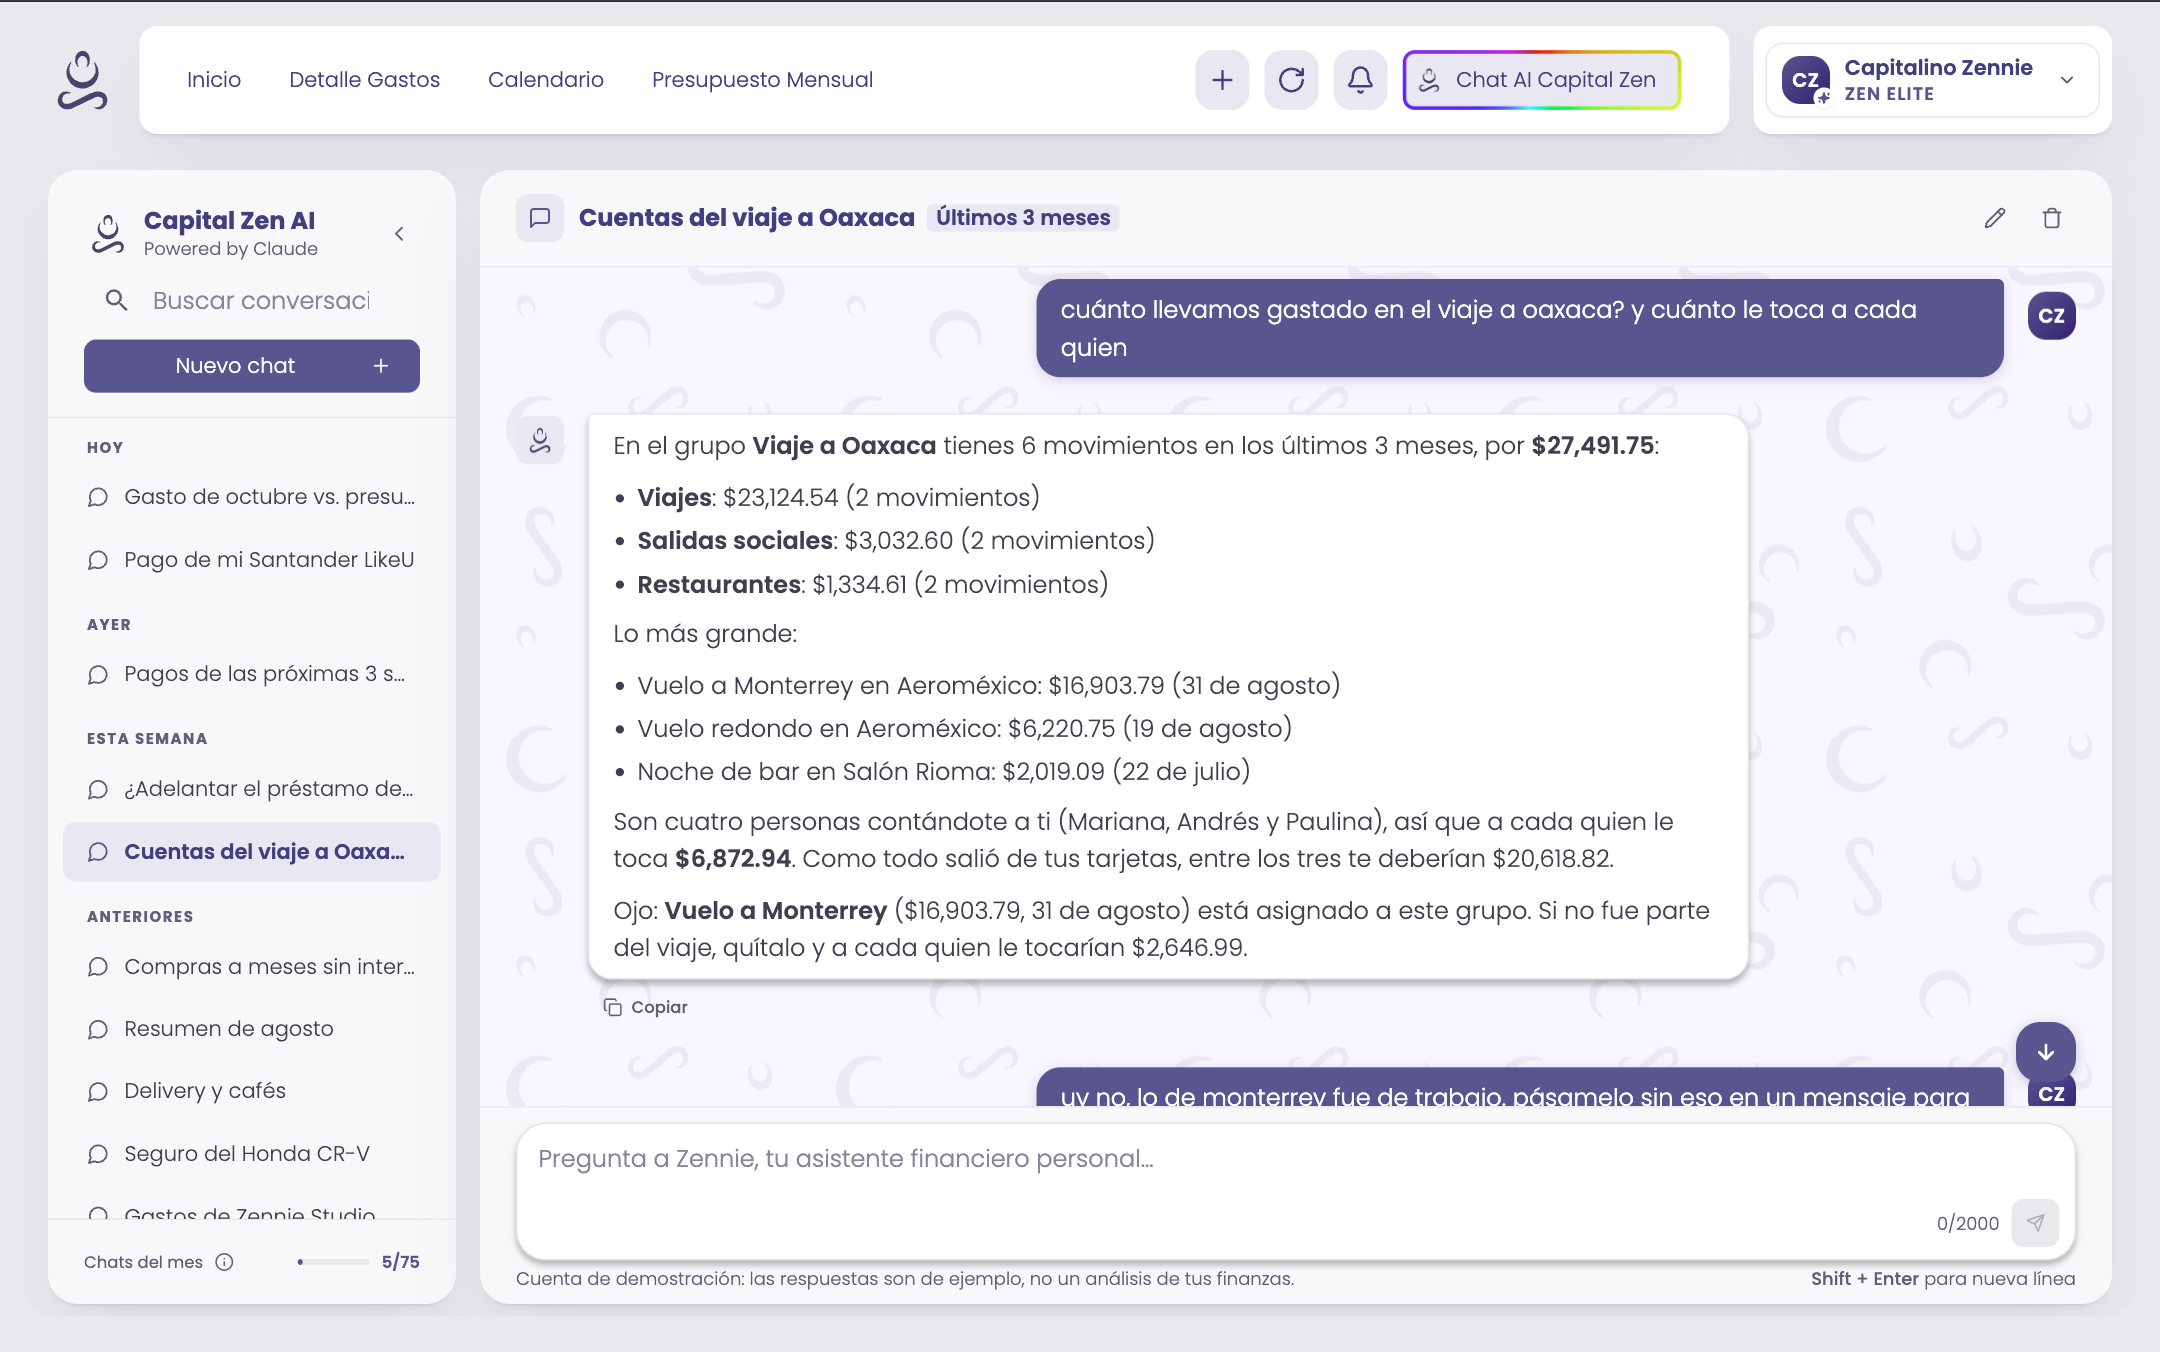Delete conversation with trash icon
This screenshot has height=1352, width=2160.
pyautogui.click(x=2052, y=218)
